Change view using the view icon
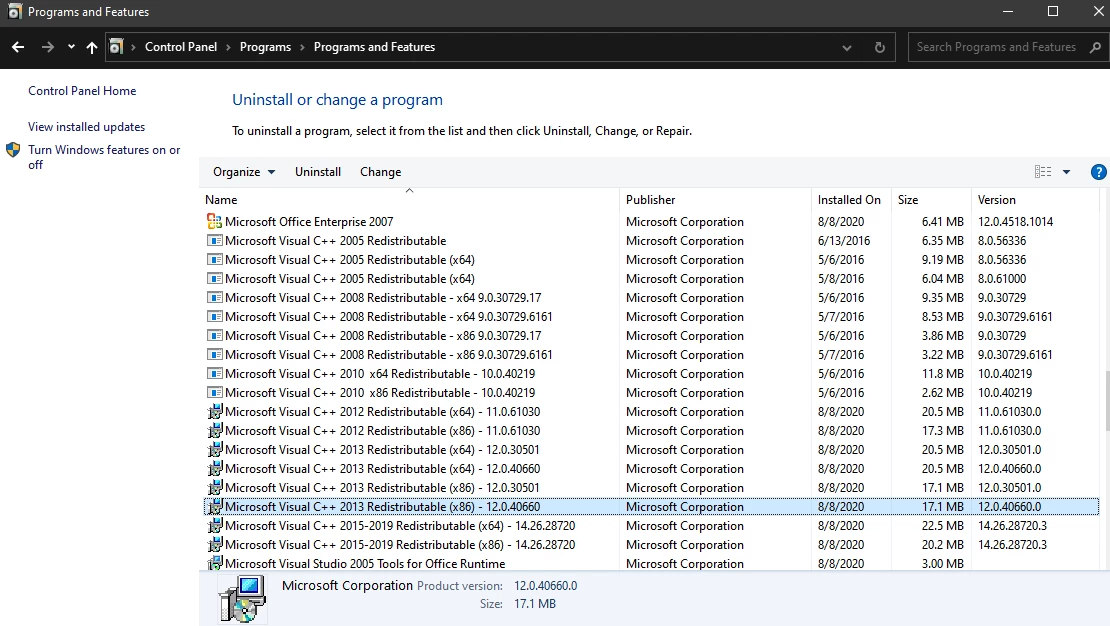Screen dimensions: 1110x626 (1043, 171)
